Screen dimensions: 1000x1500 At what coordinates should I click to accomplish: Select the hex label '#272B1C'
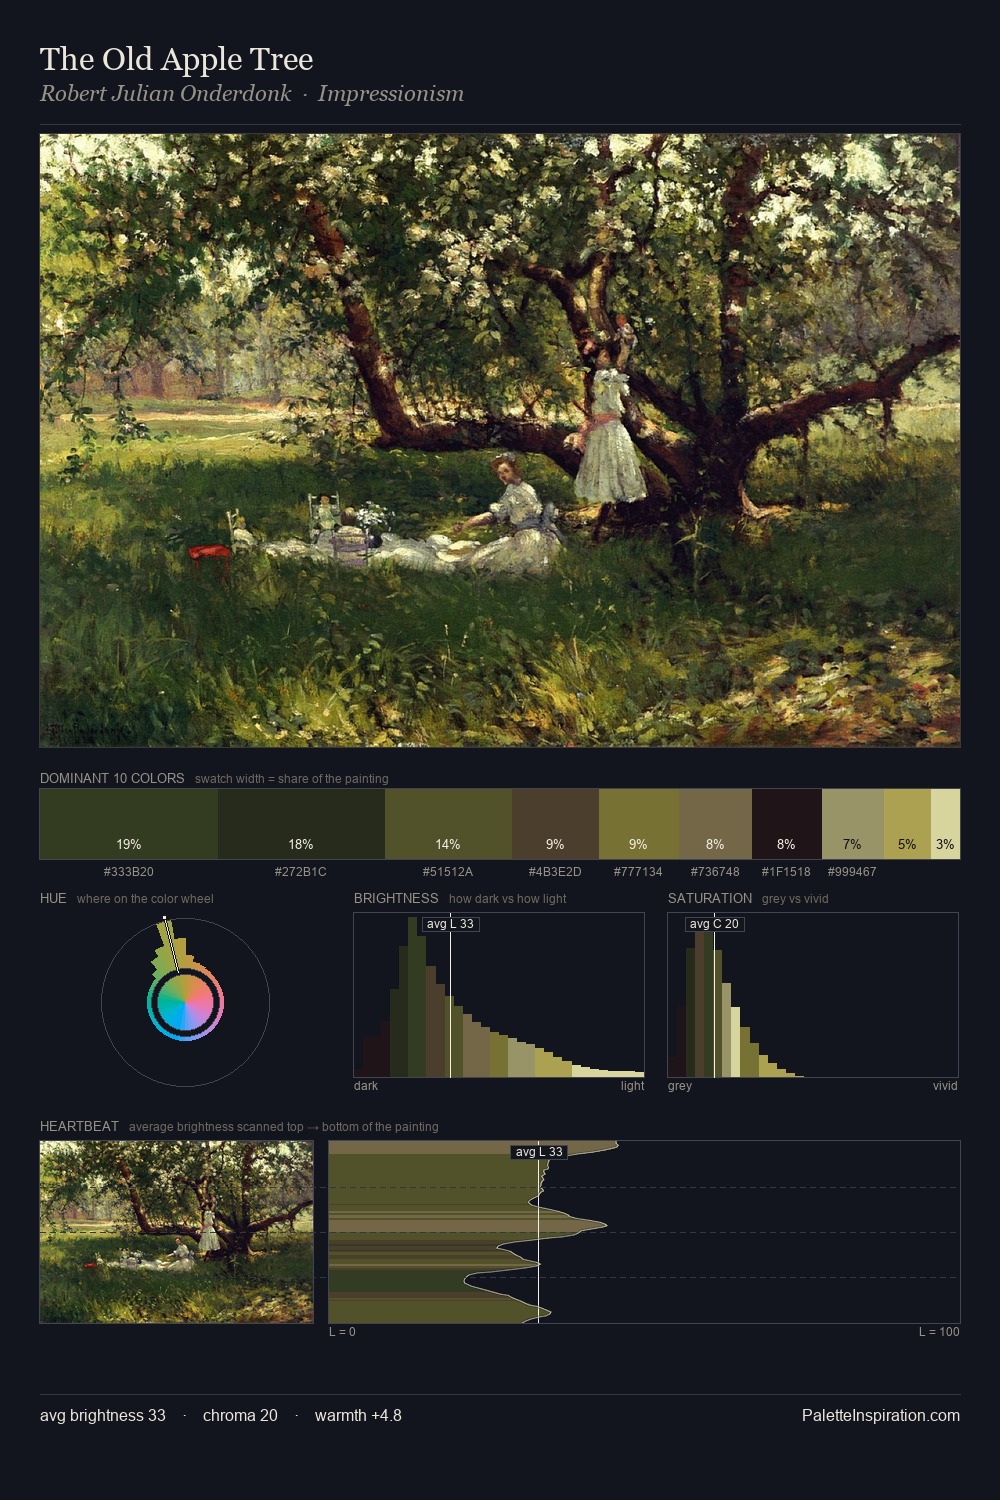301,872
